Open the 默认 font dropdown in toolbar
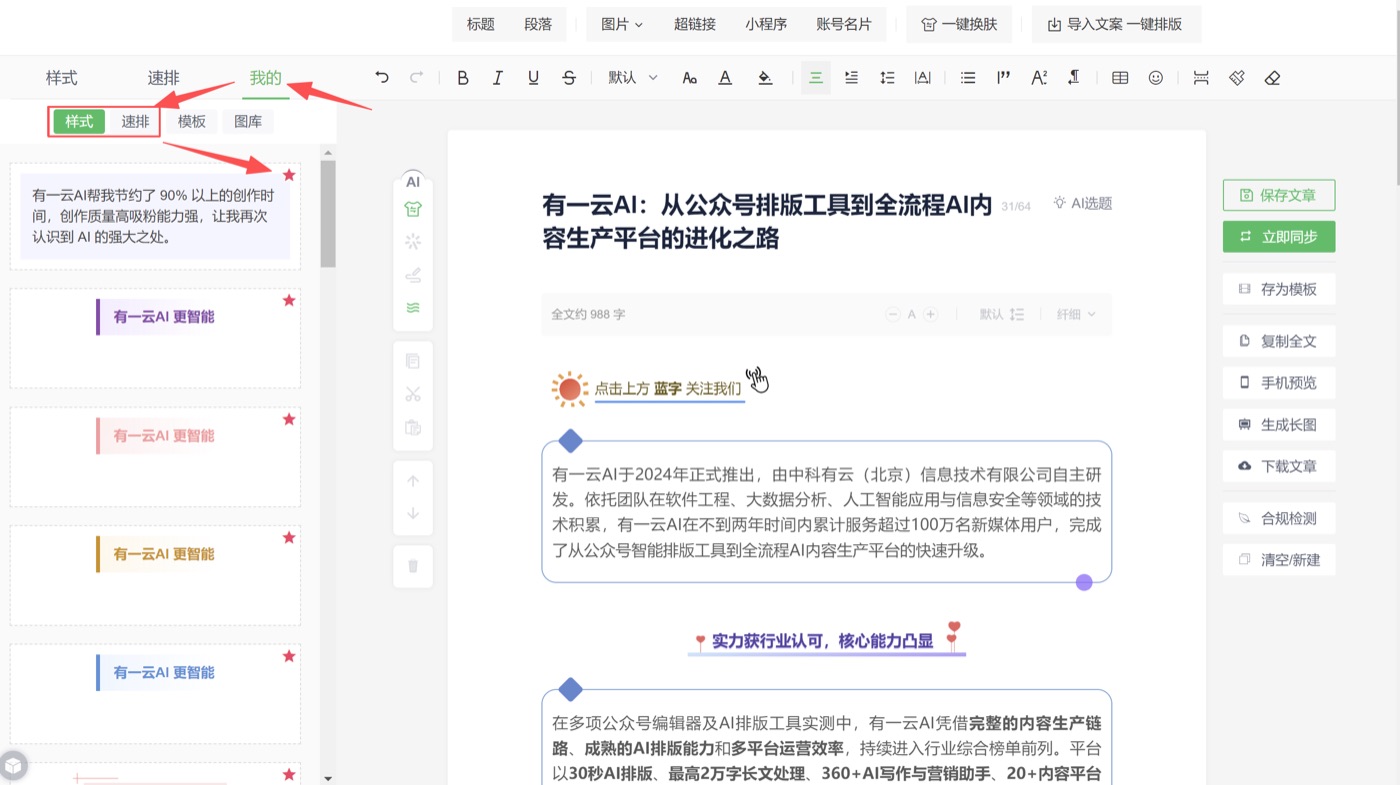Screen dimensions: 1400x785 (633, 78)
